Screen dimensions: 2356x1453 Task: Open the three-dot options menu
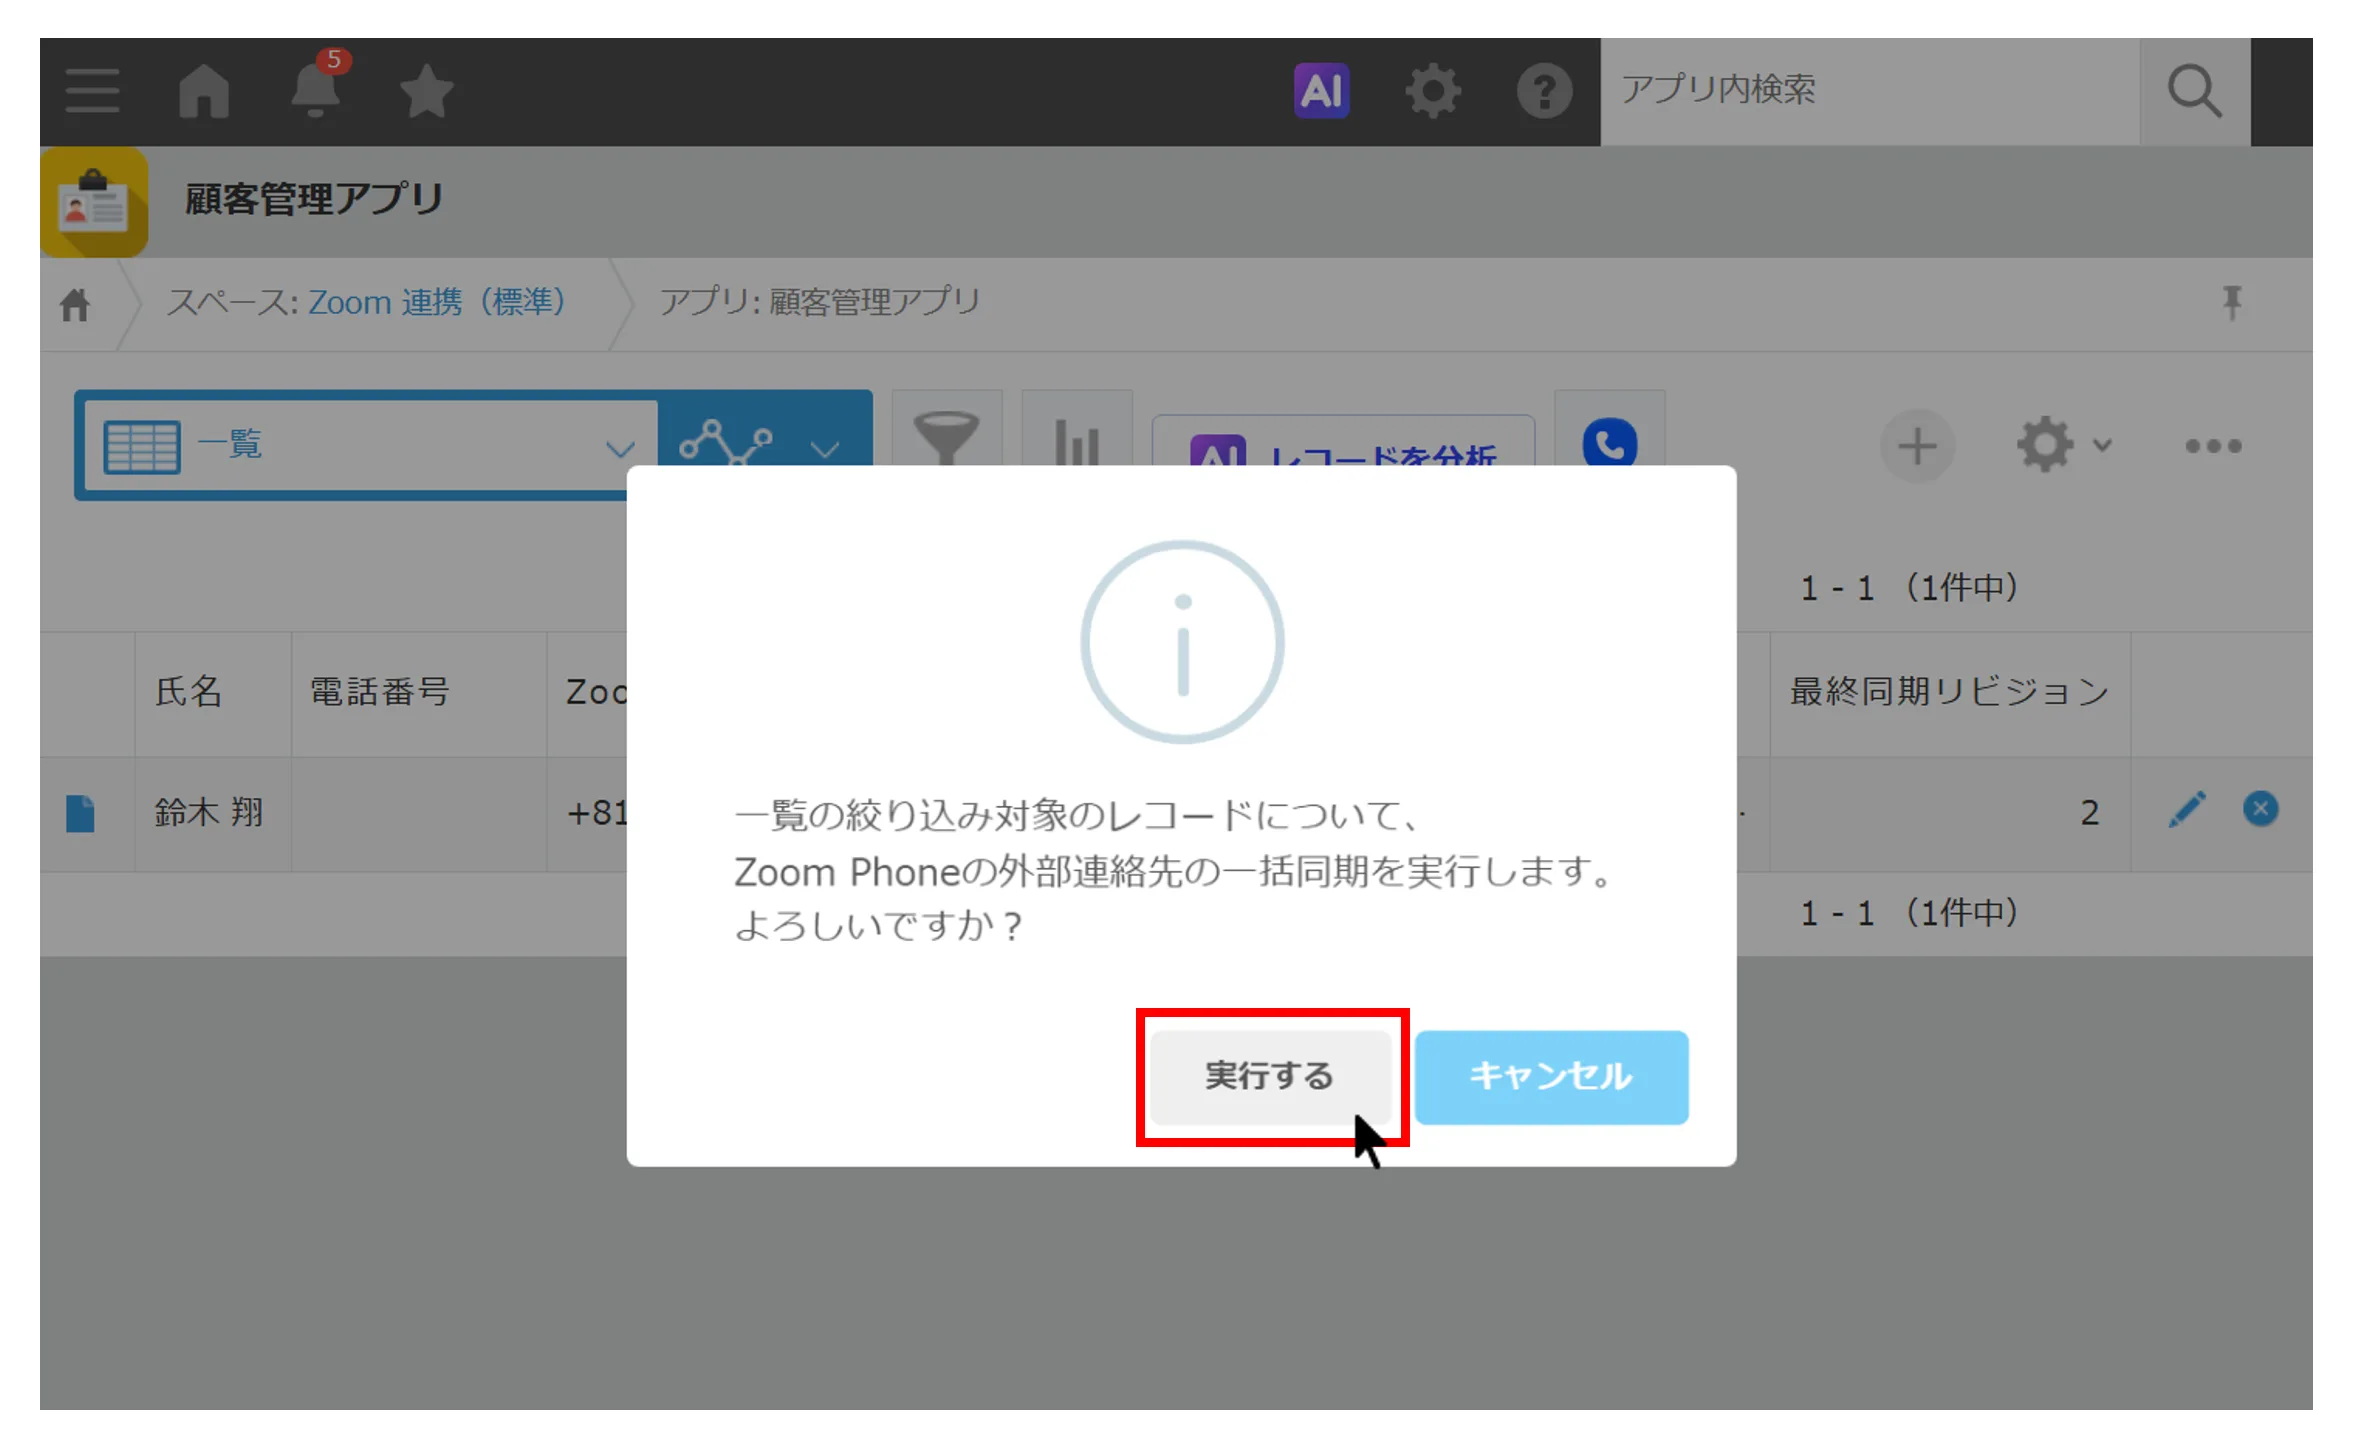tap(2213, 446)
